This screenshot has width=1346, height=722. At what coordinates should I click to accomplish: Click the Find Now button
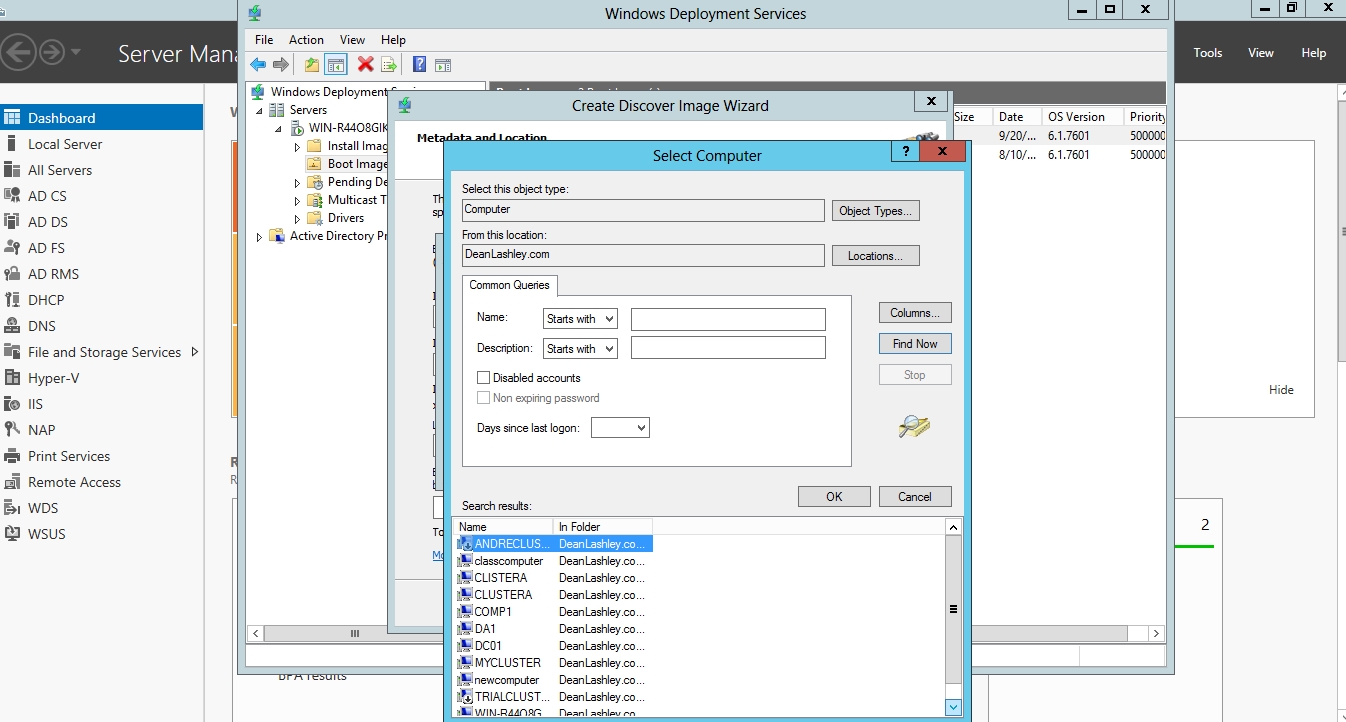pos(914,344)
